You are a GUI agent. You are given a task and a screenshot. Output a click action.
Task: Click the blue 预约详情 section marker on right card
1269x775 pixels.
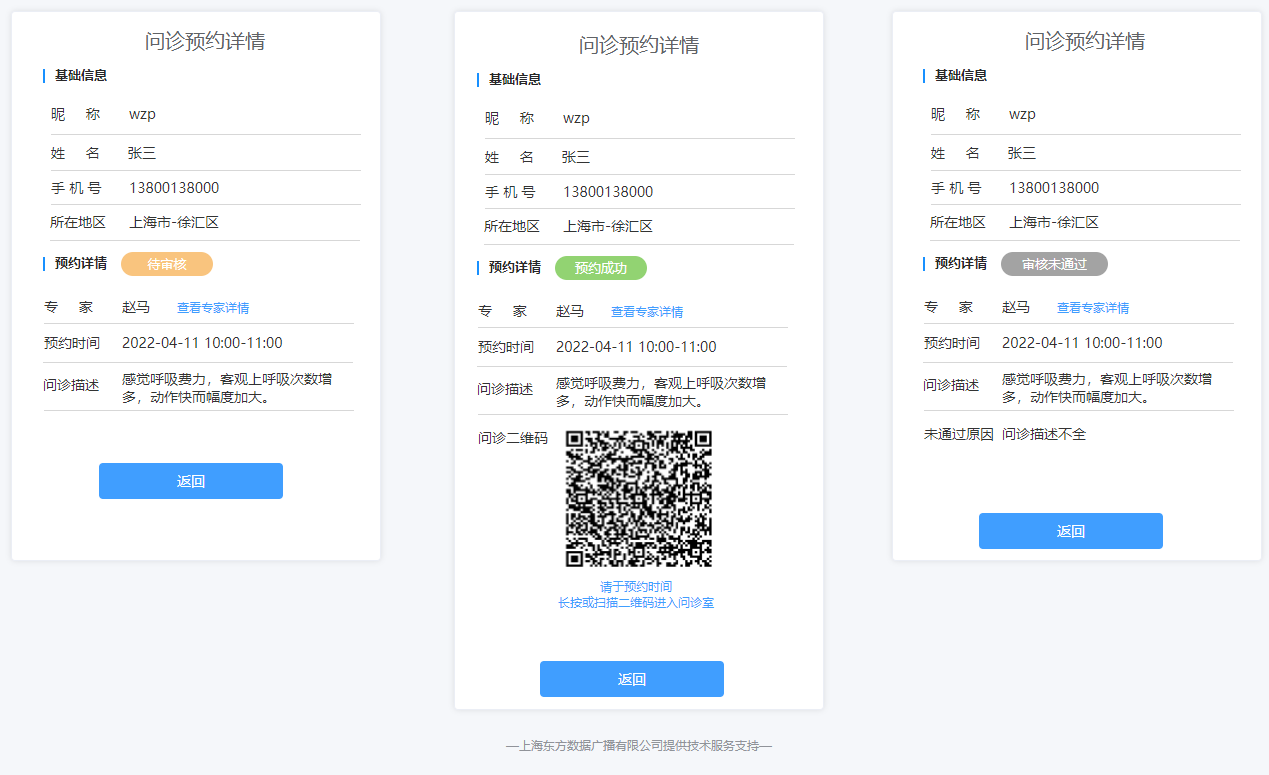click(924, 263)
